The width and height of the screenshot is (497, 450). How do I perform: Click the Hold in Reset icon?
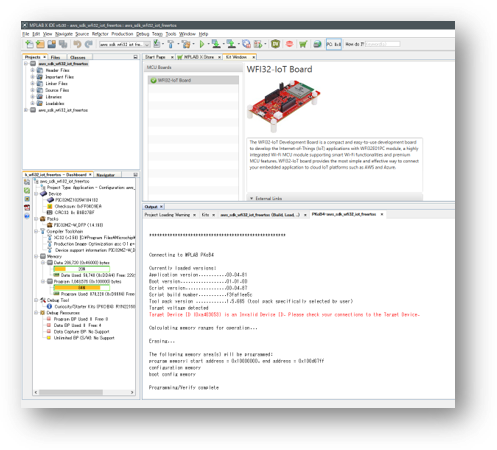click(x=246, y=44)
